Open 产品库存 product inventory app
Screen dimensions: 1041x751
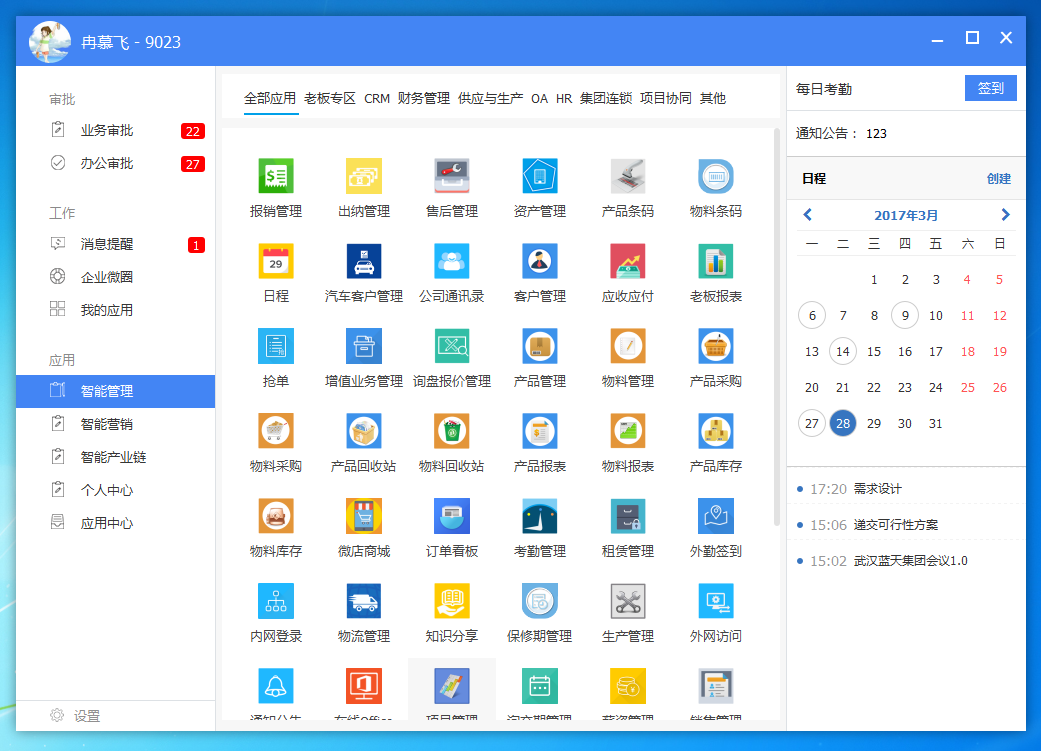click(716, 432)
